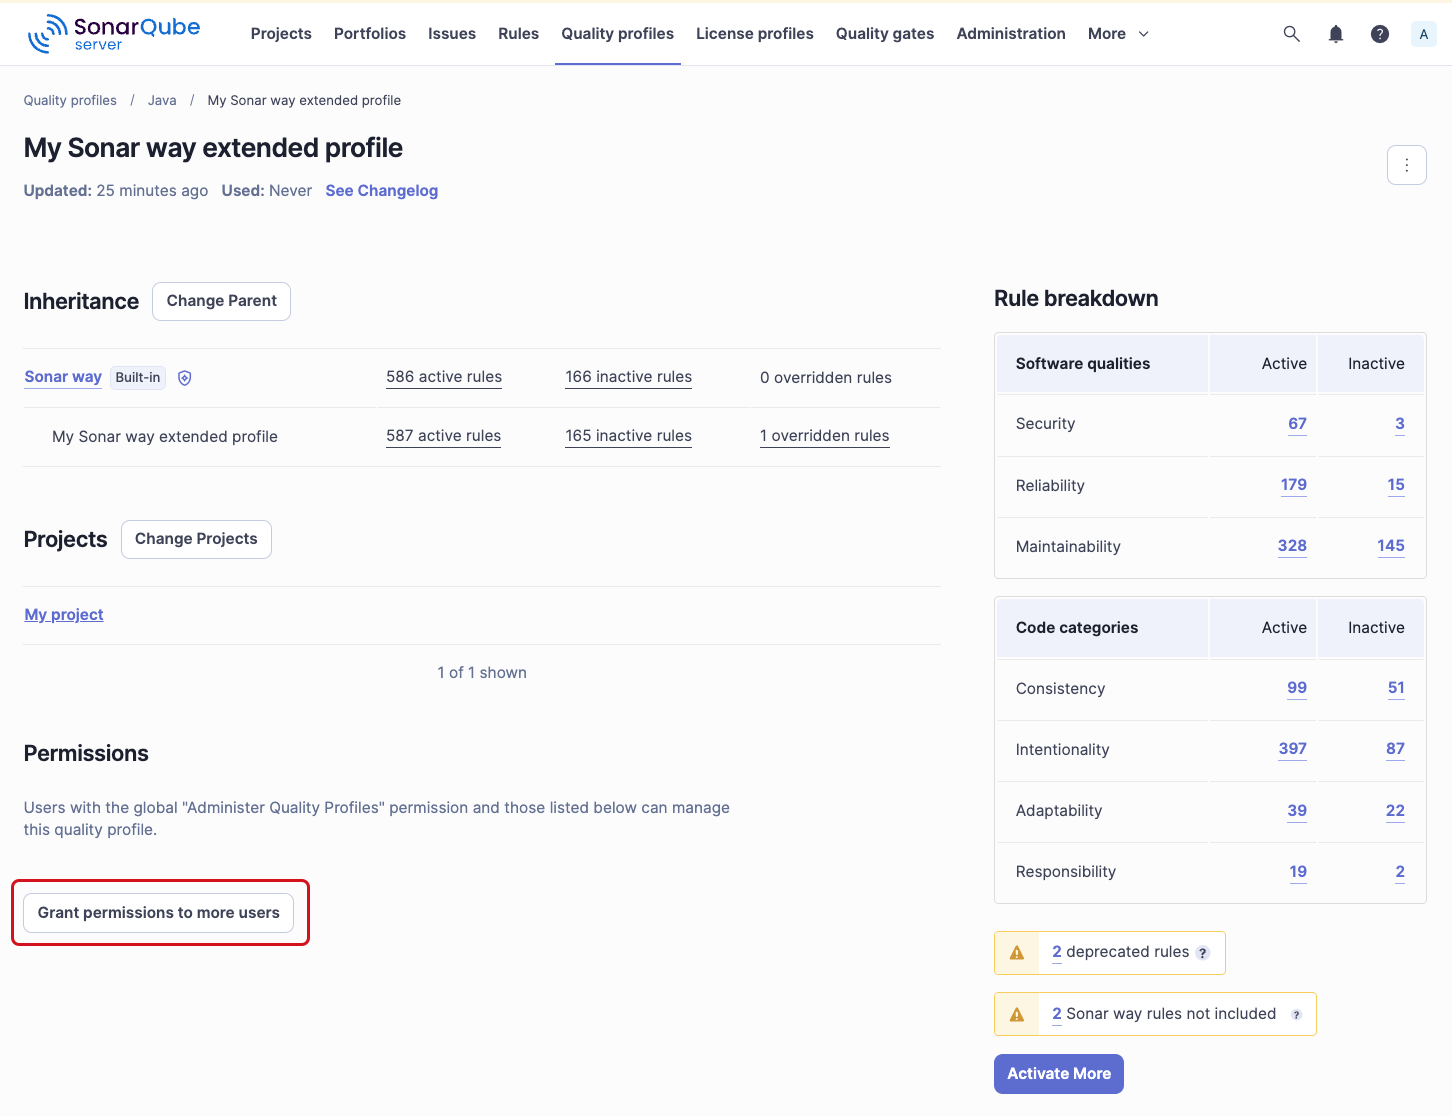Click the warning triangle beside deprecated rules
This screenshot has width=1452, height=1116.
coord(1016,952)
